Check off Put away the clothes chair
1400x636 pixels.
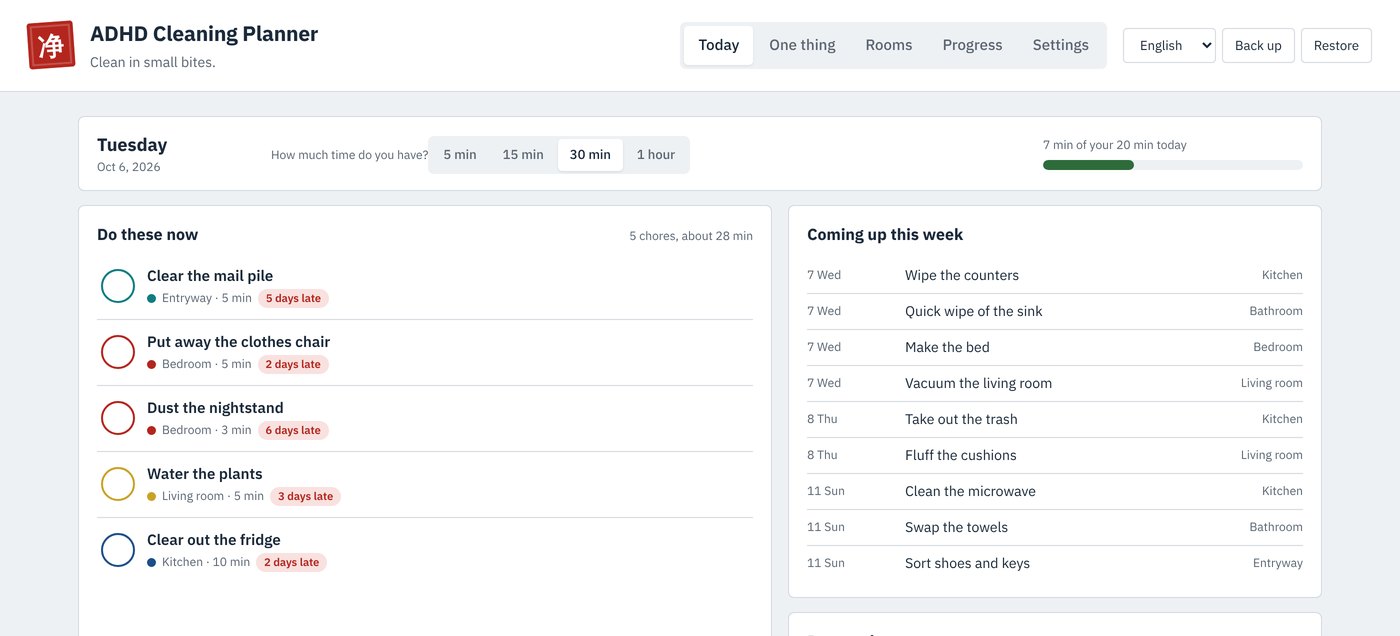118,352
